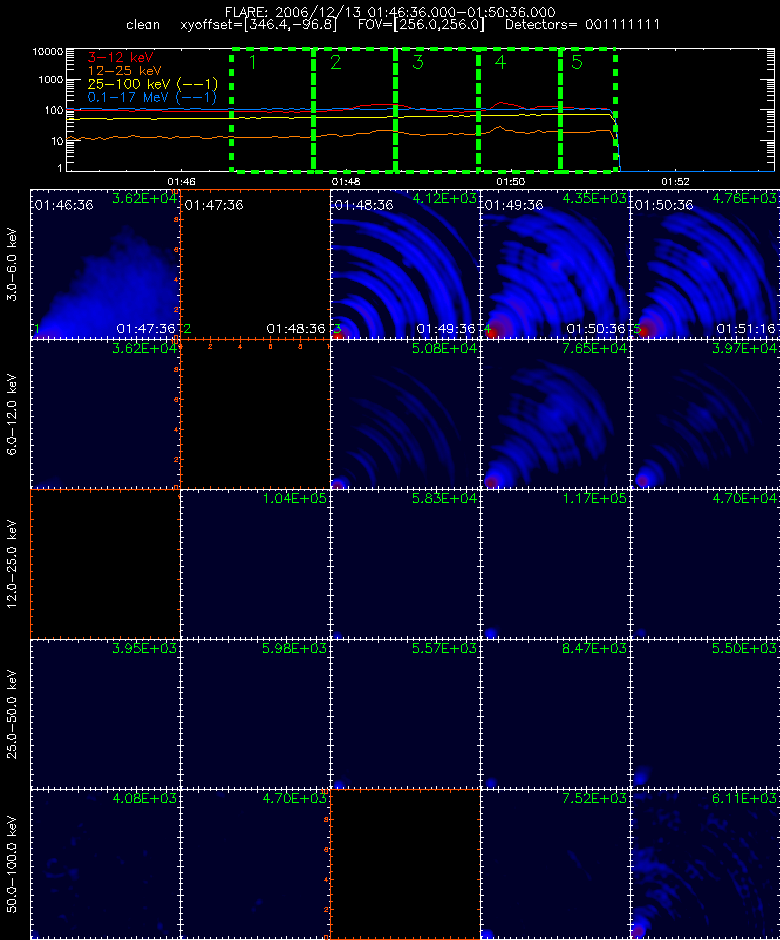The width and height of the screenshot is (780, 940).
Task: Select the 25.0-50.0 keV image peaking at 5.57E+03
Action: coord(405,714)
